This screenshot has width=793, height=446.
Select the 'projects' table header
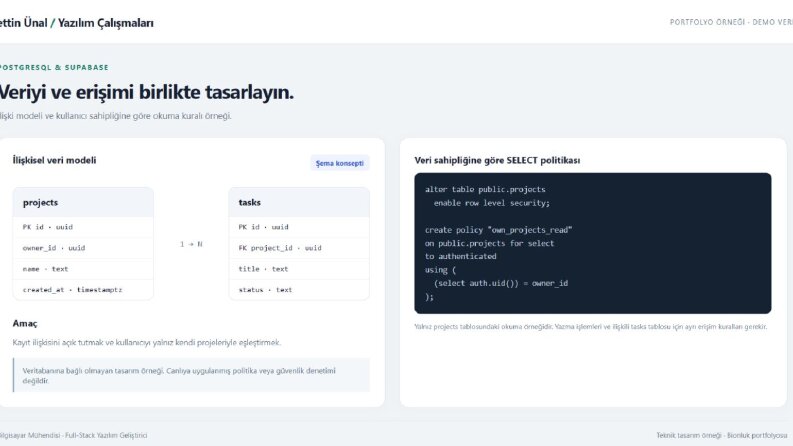pos(83,202)
